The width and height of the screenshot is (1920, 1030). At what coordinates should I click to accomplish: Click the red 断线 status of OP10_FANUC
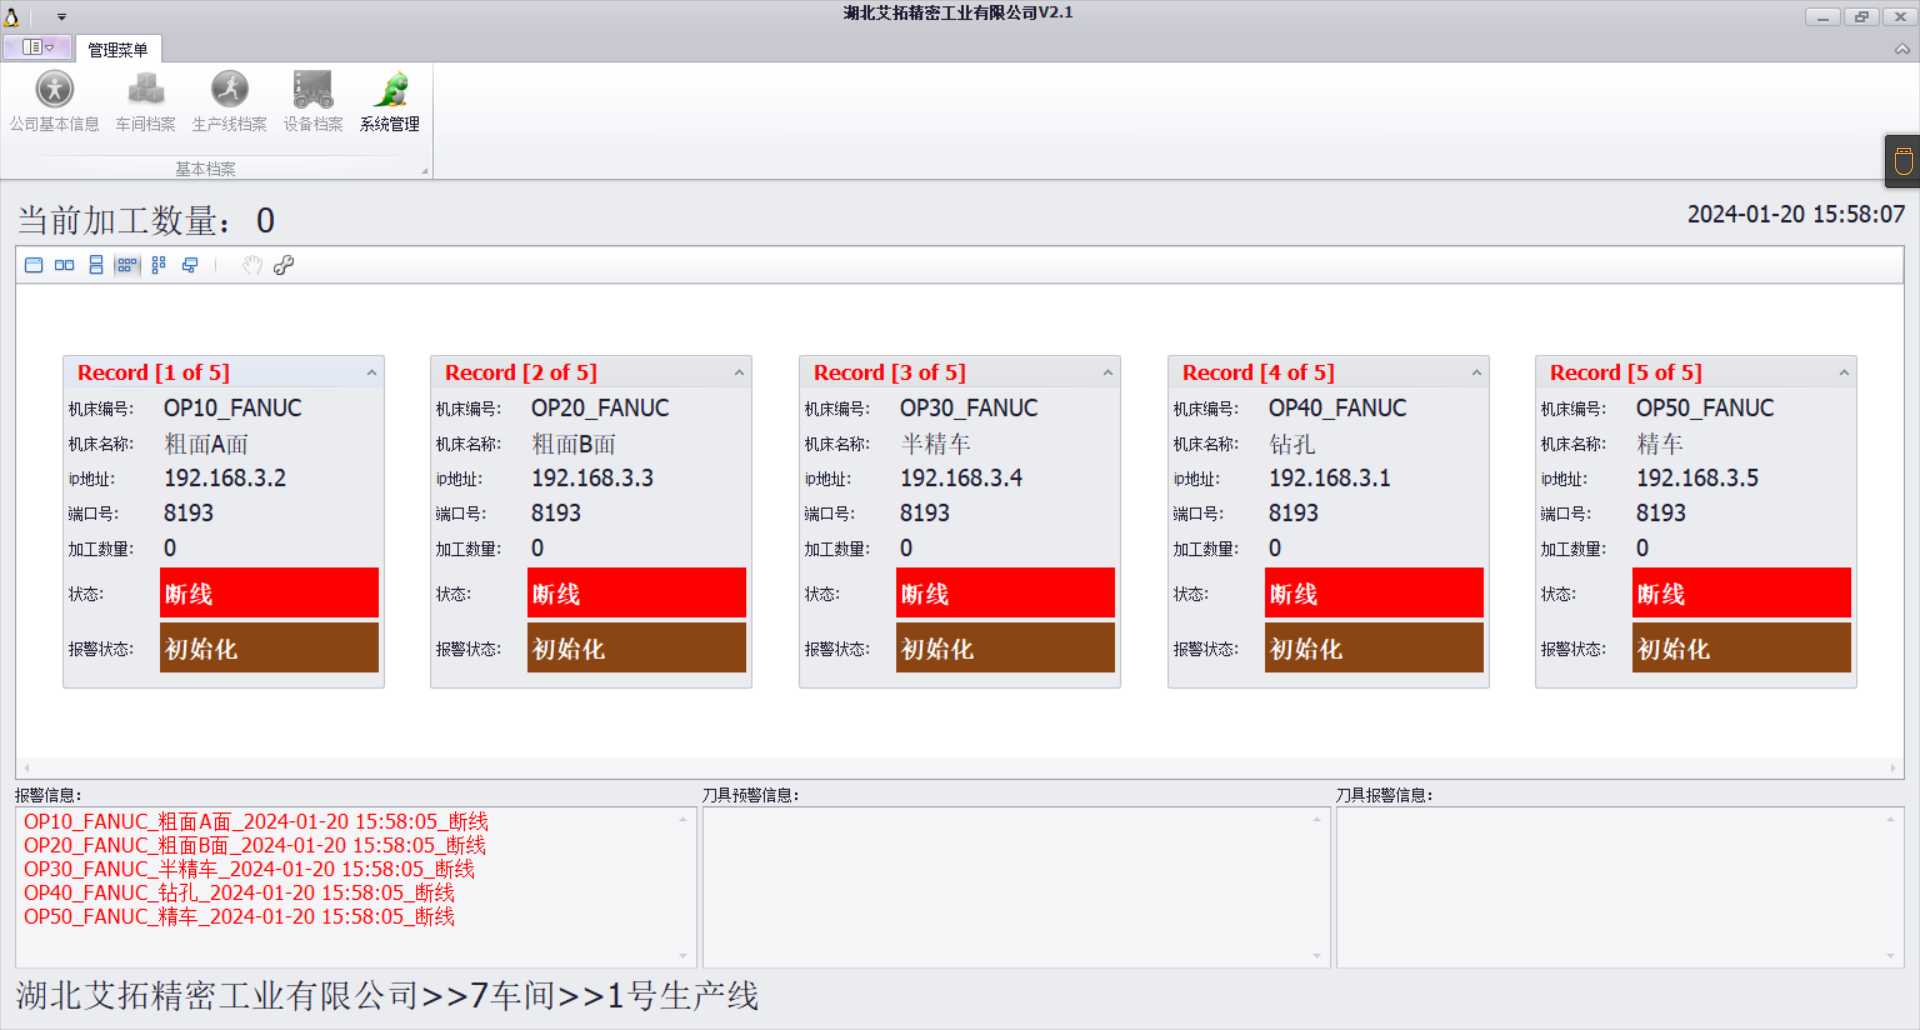(269, 594)
